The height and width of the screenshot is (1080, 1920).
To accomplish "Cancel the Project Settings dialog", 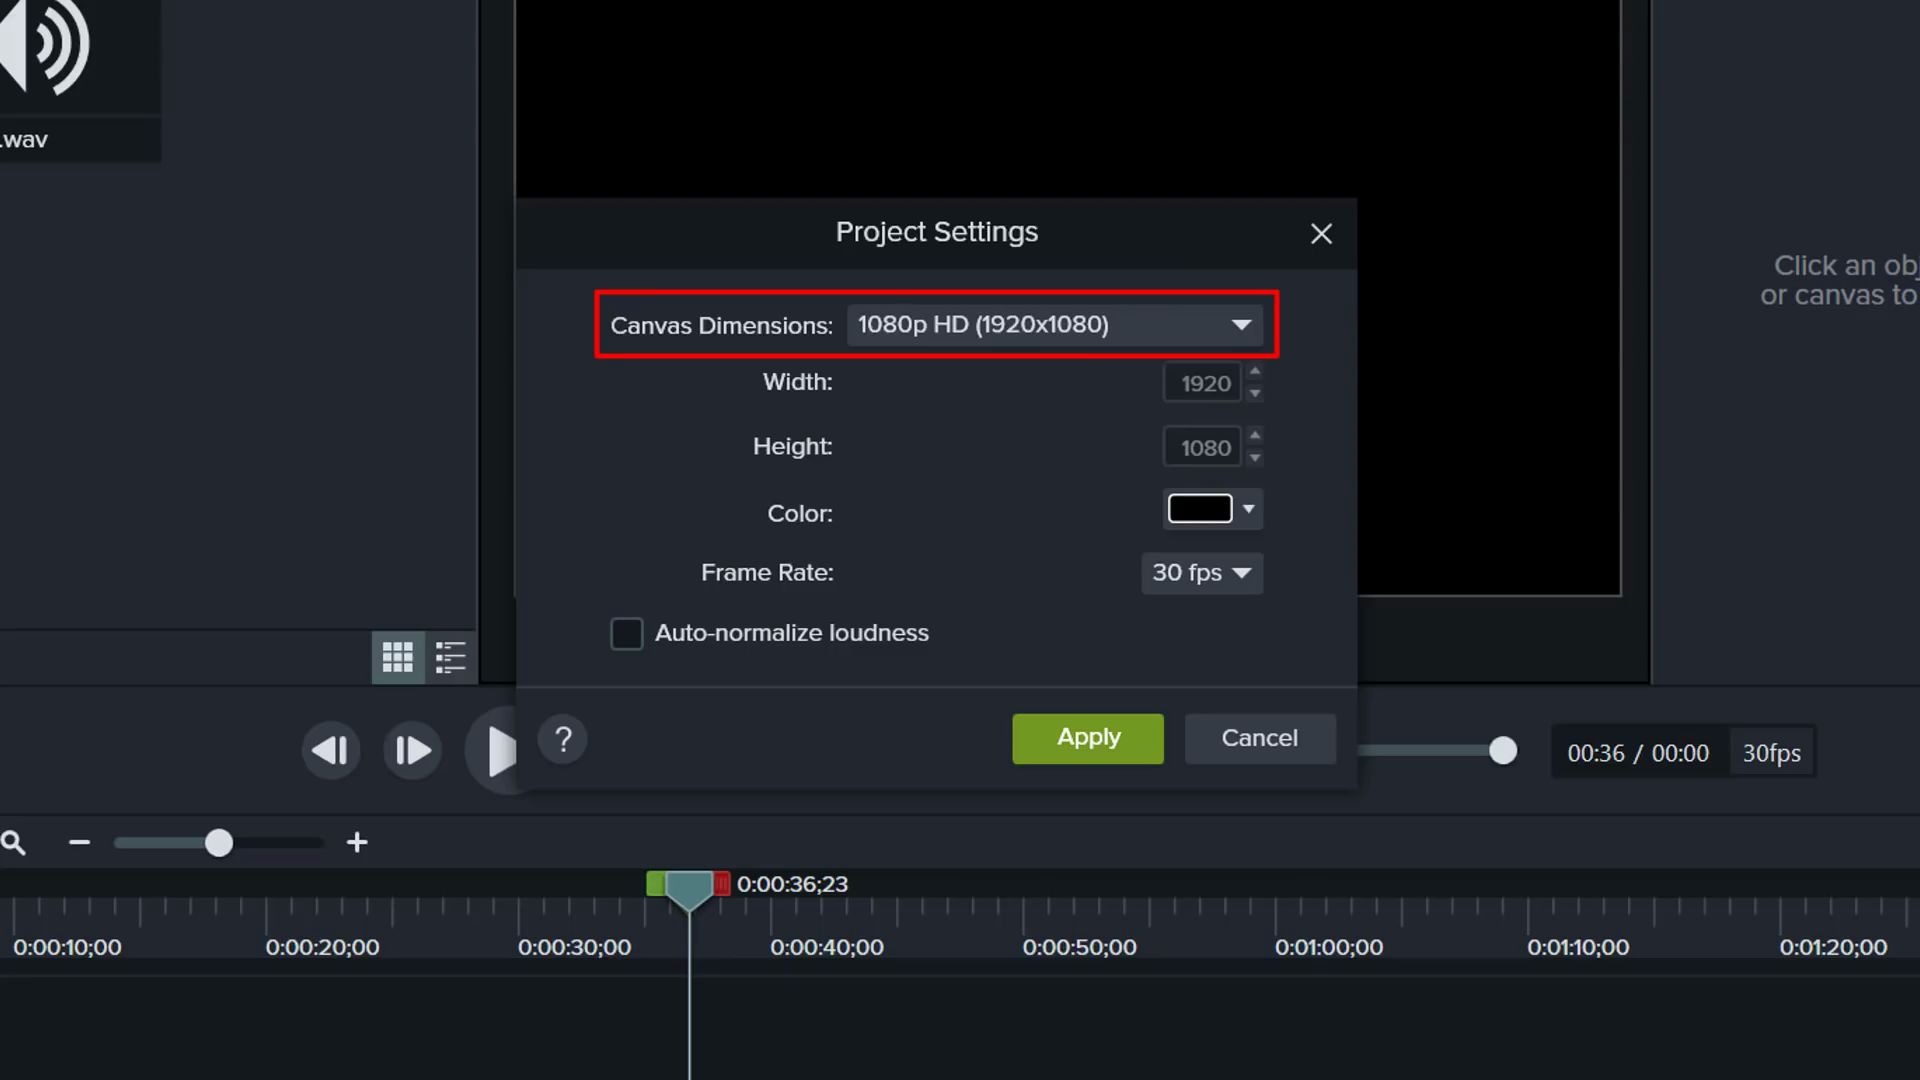I will pos(1259,738).
